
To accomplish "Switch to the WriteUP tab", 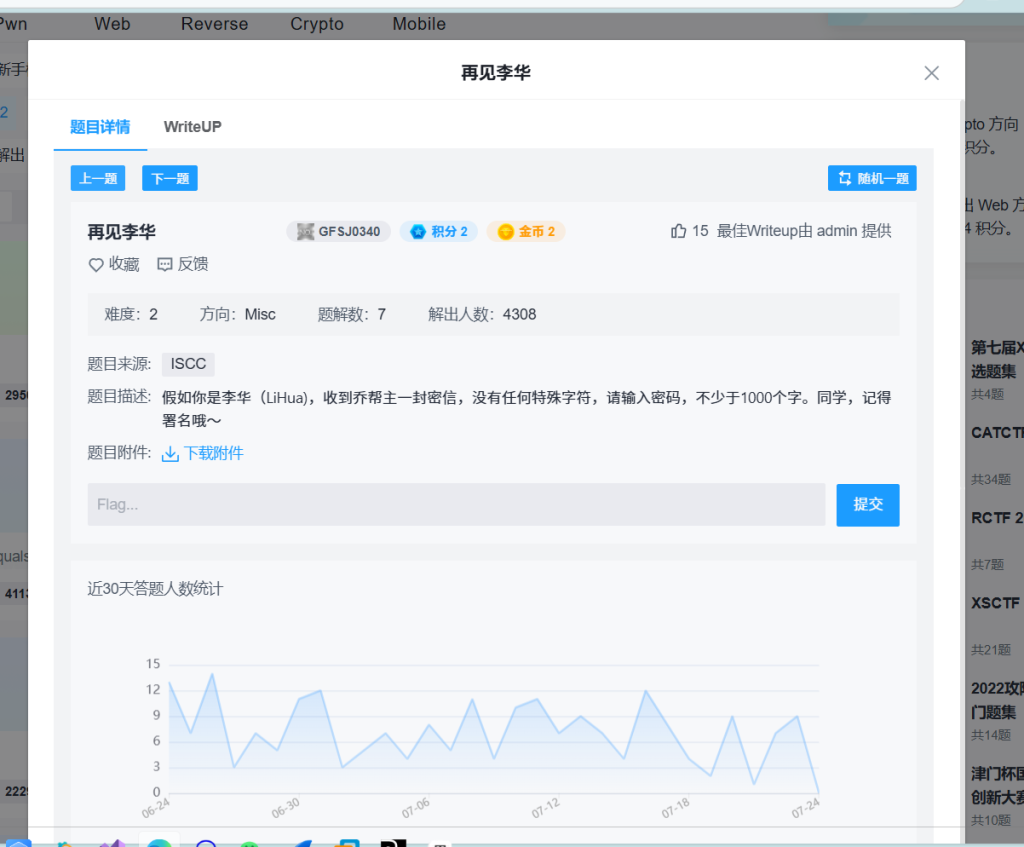I will click(193, 127).
